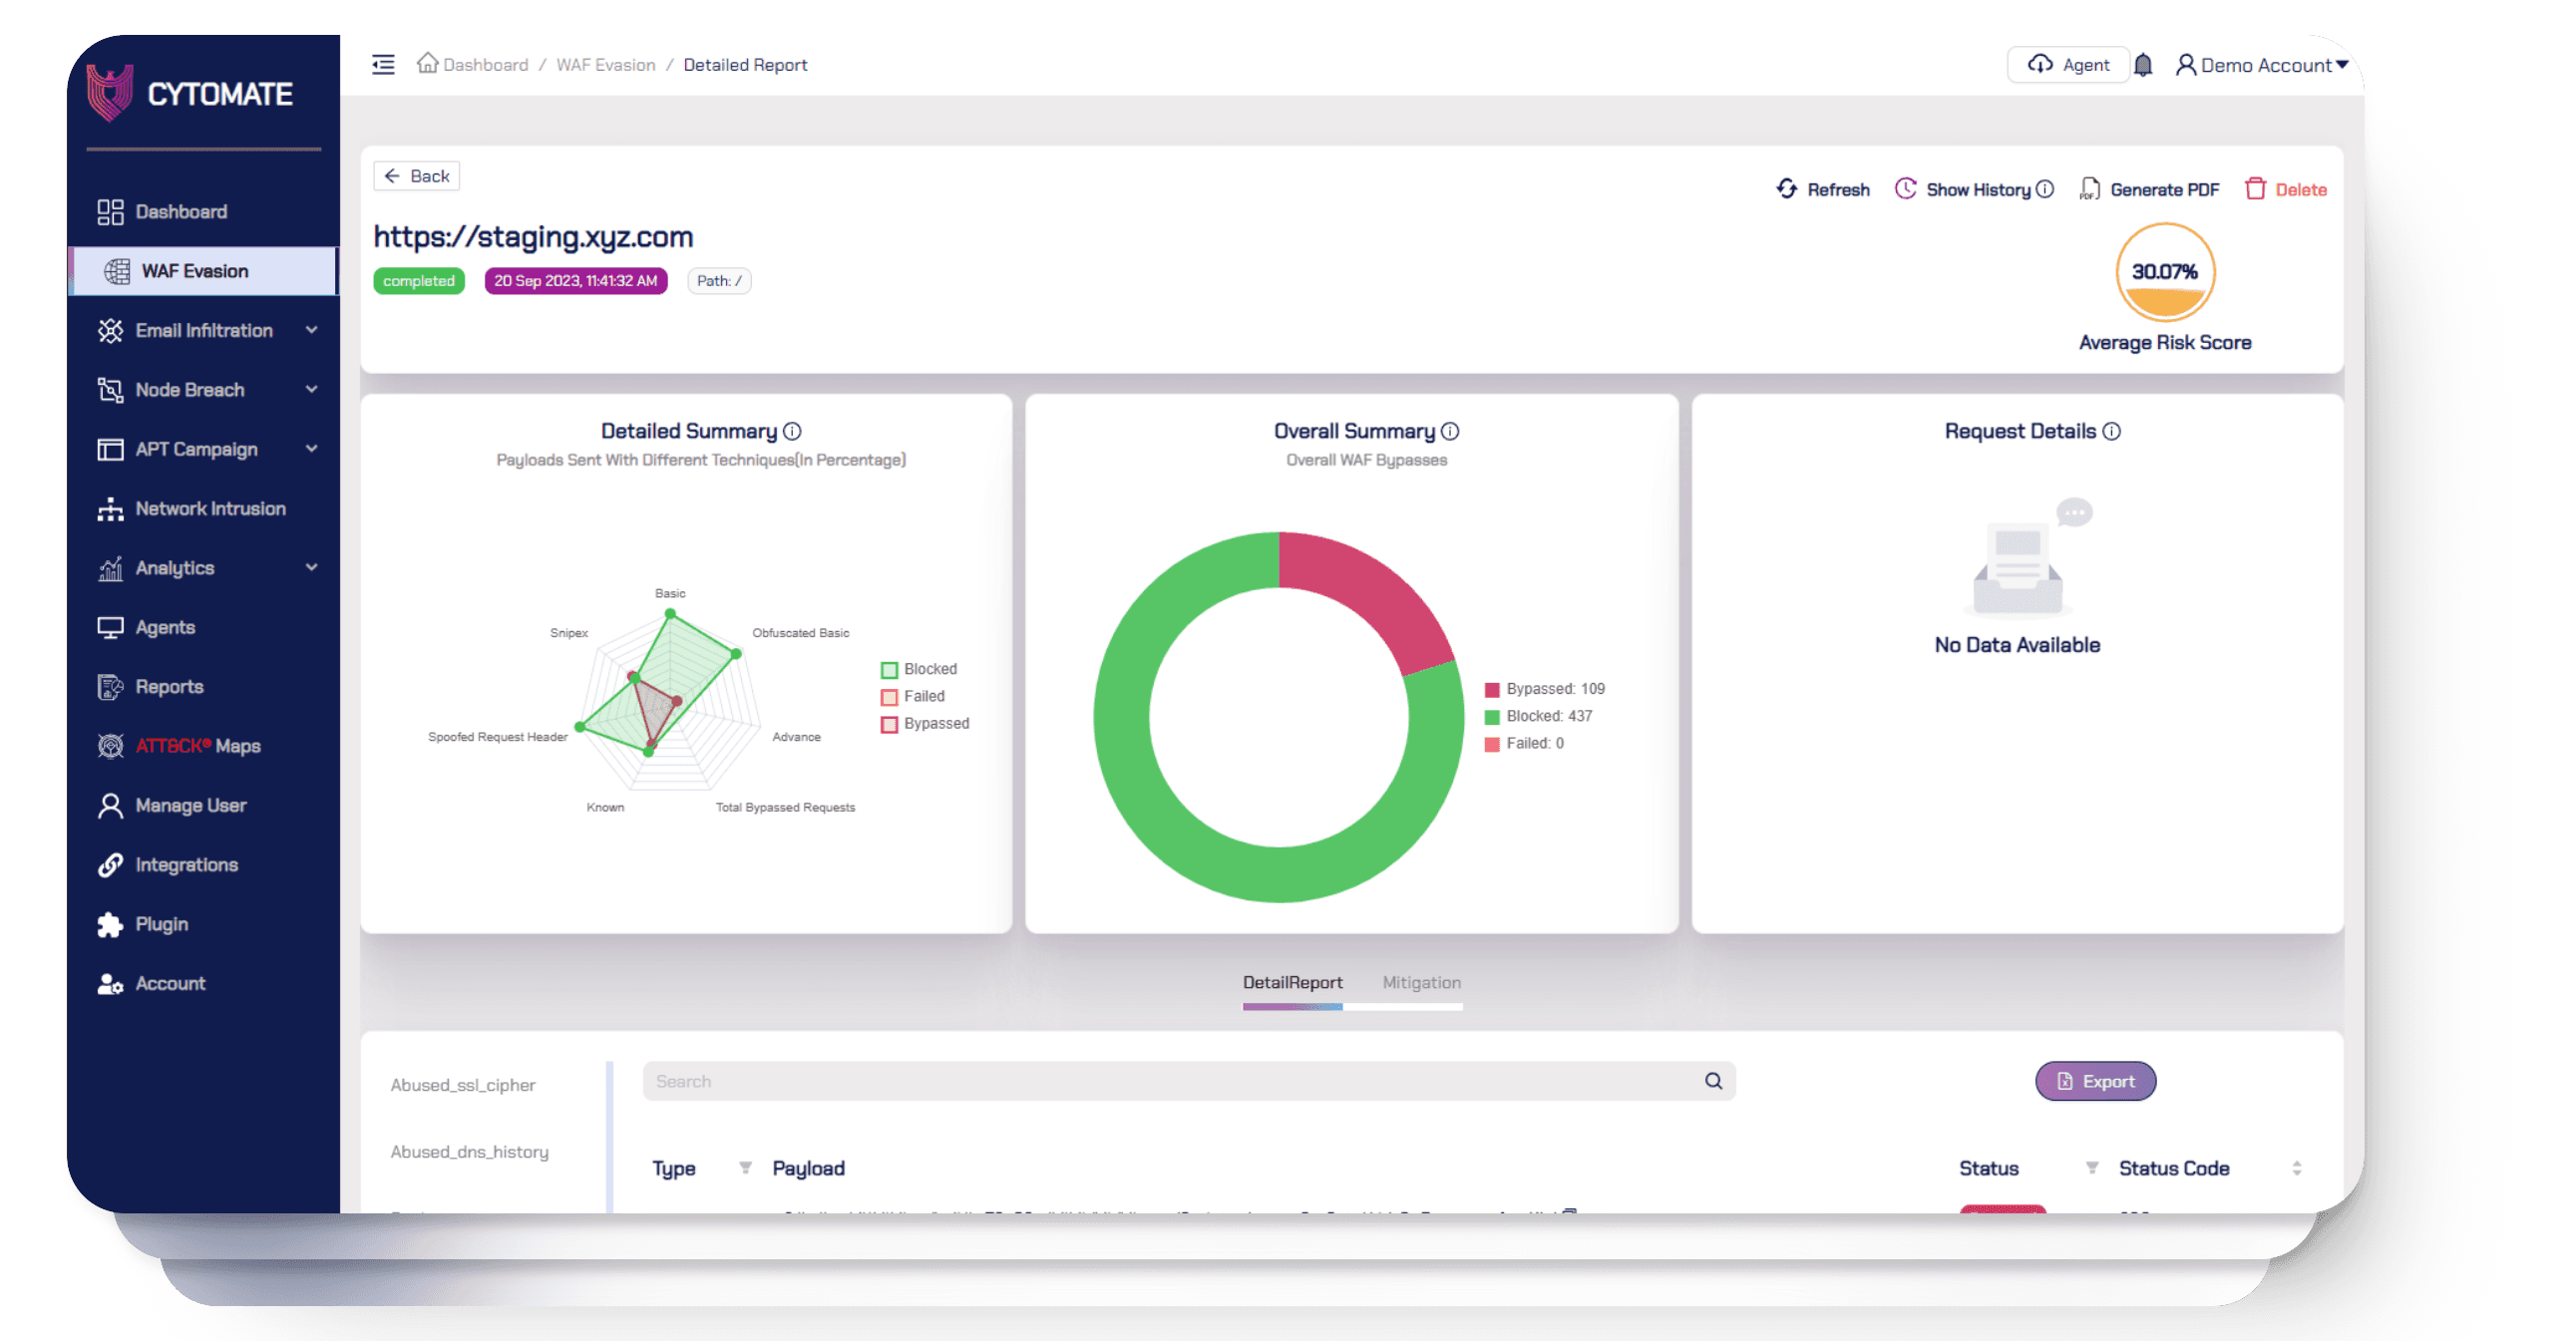The height and width of the screenshot is (1341, 2576).
Task: Click the Network Intrusion icon
Action: tap(110, 509)
